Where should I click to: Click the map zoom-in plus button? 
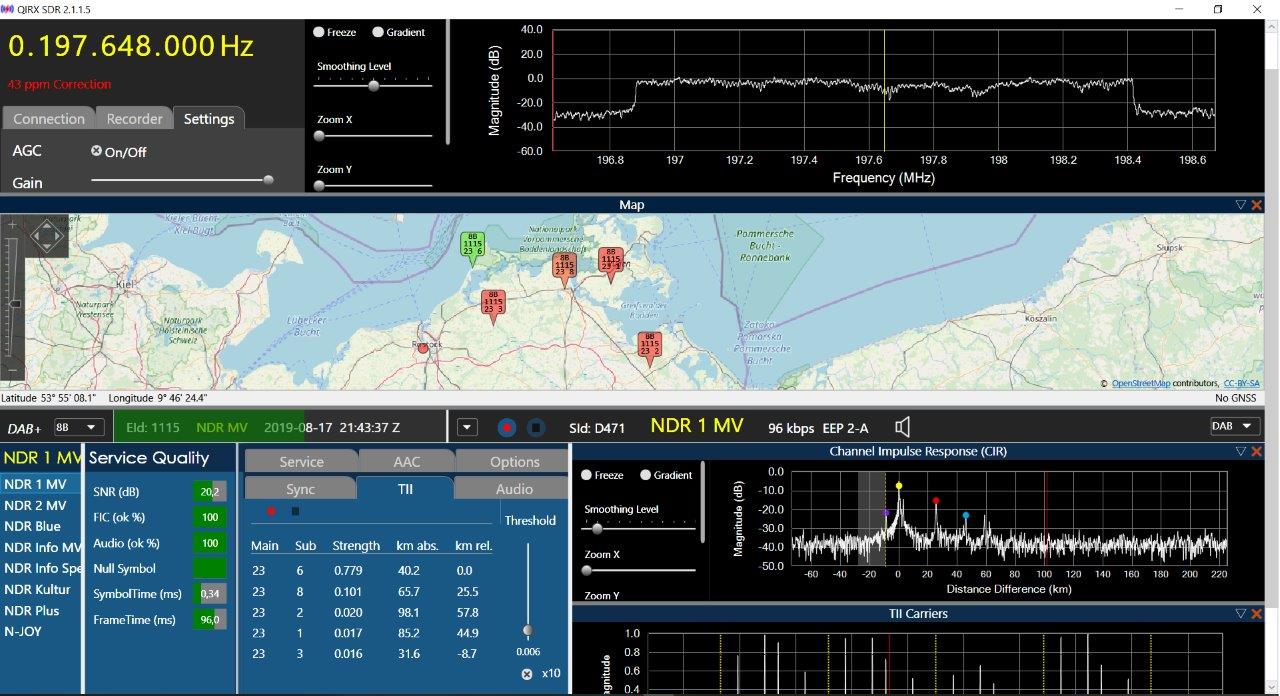coord(13,225)
